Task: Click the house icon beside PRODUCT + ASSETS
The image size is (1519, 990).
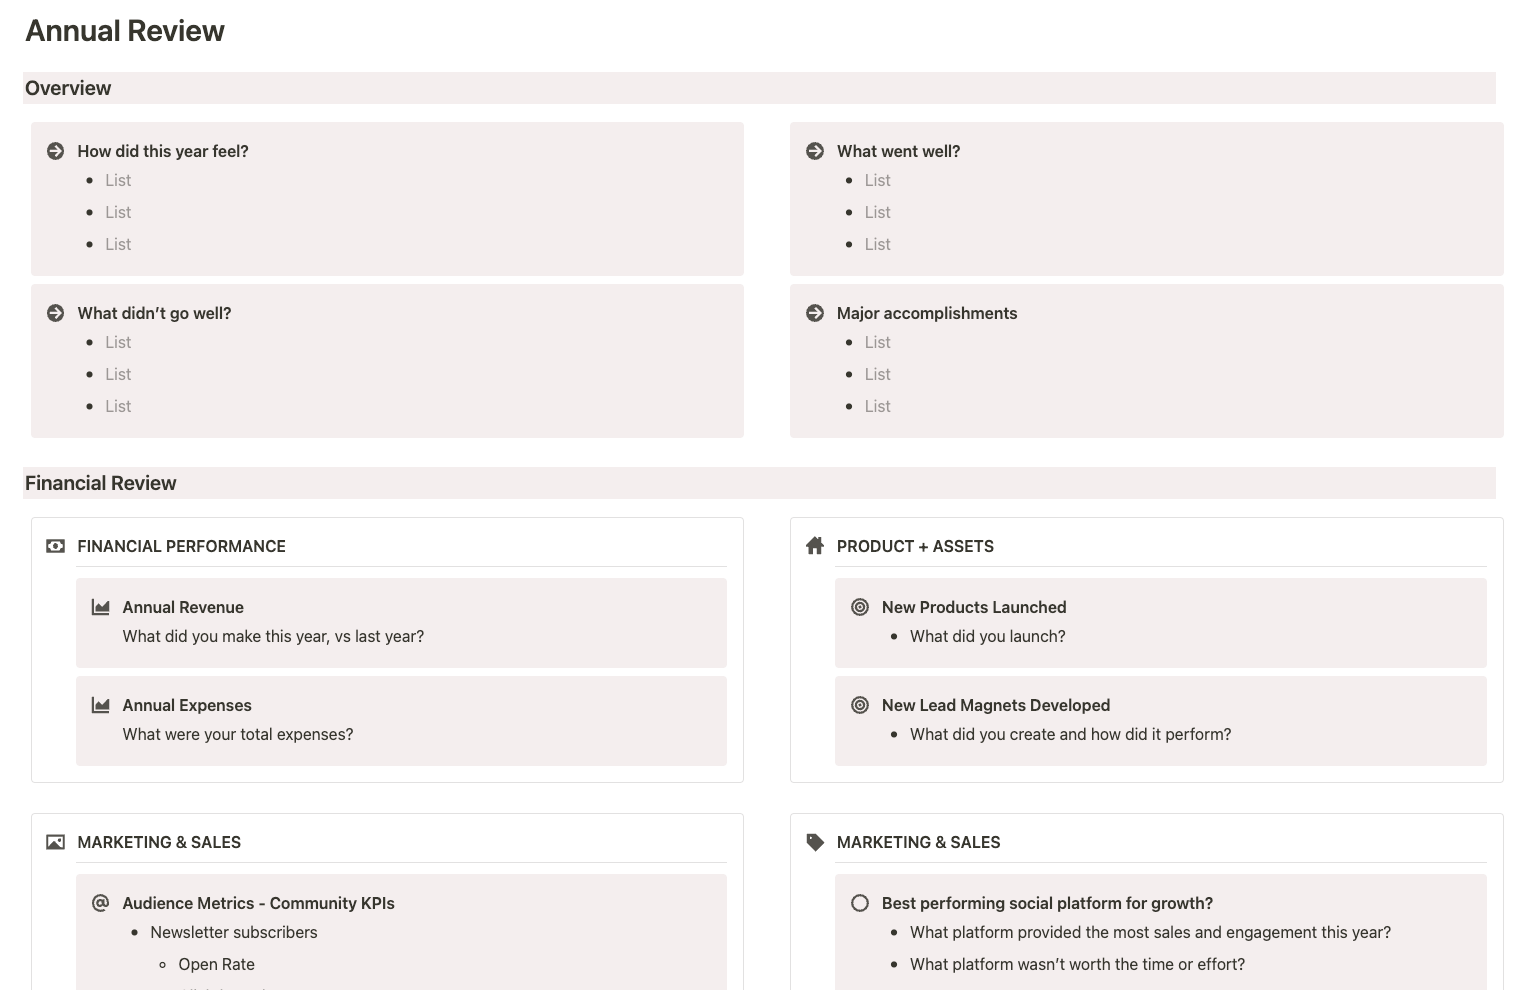Action: coord(815,546)
